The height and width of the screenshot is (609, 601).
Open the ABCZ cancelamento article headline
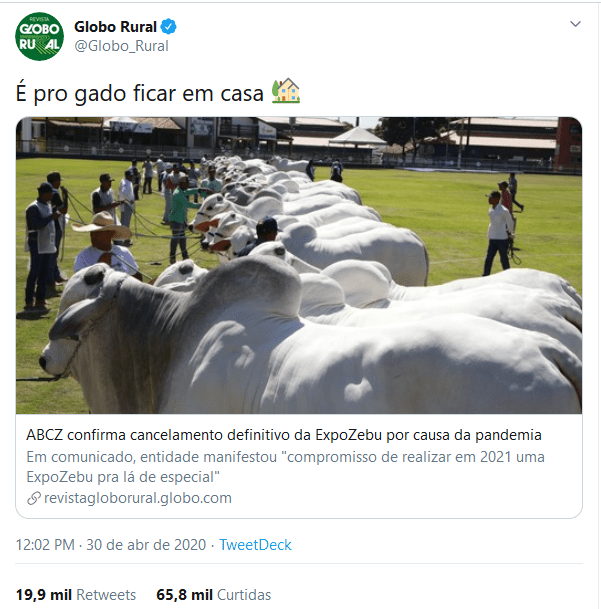284,435
